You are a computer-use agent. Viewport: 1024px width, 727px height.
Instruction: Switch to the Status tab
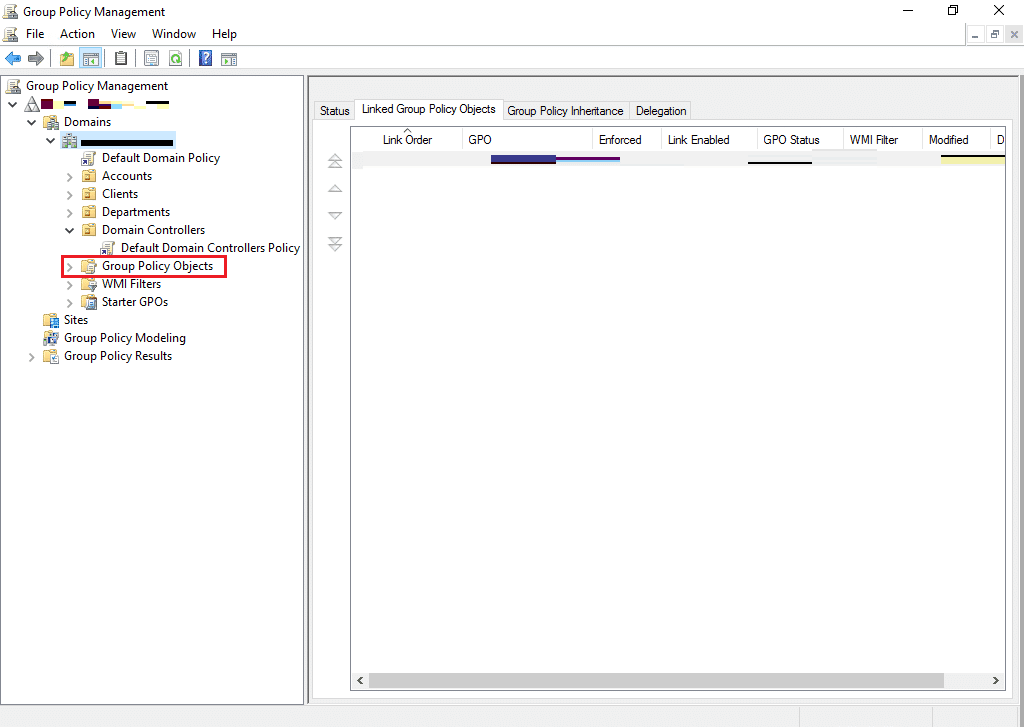pos(334,111)
